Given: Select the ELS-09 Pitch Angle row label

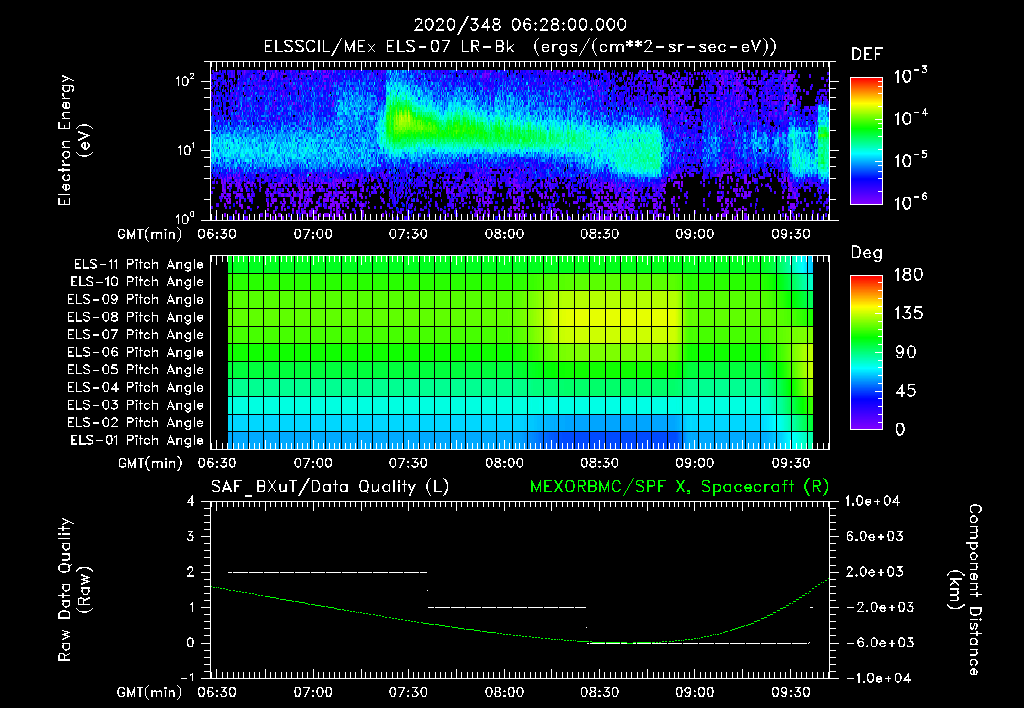Looking at the screenshot, I should pyautogui.click(x=136, y=300).
